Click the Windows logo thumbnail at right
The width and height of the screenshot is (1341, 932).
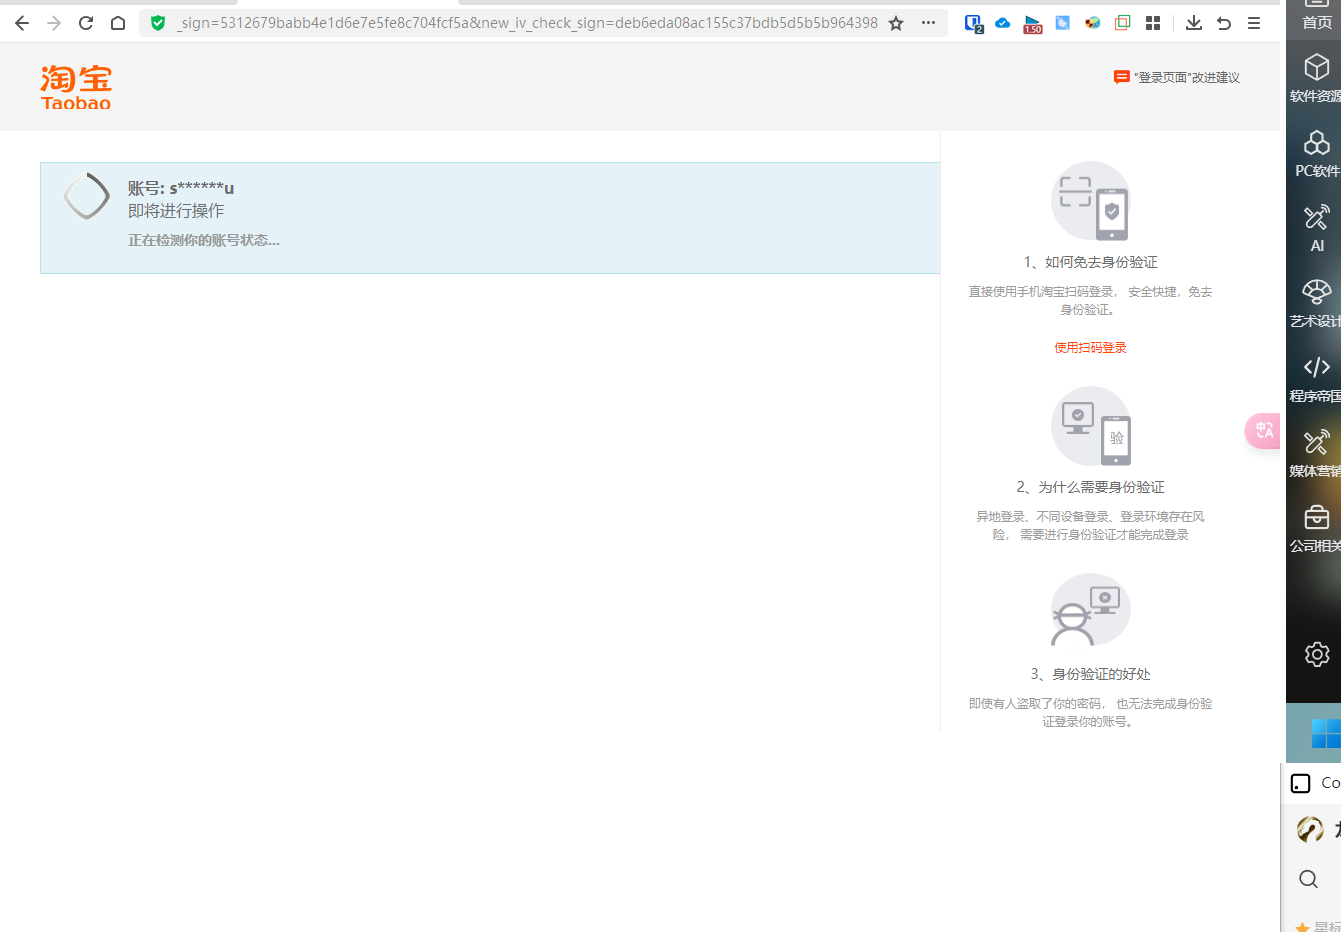tap(1325, 733)
